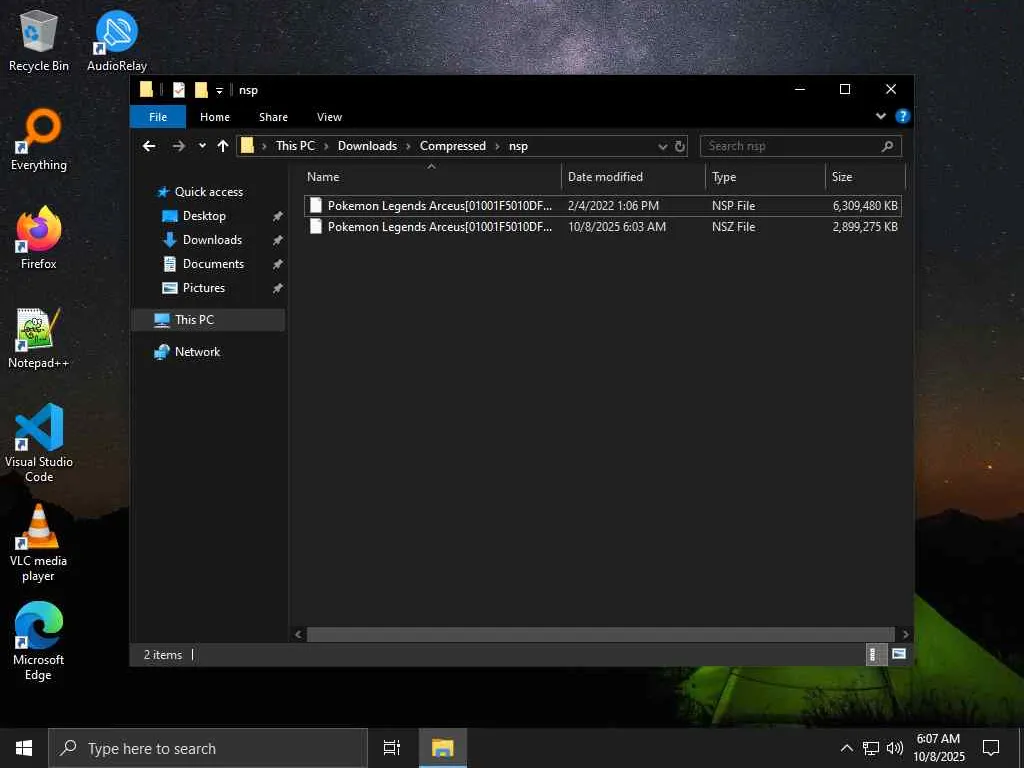Sort by the Name column header
This screenshot has height=768, width=1024.
click(431, 177)
